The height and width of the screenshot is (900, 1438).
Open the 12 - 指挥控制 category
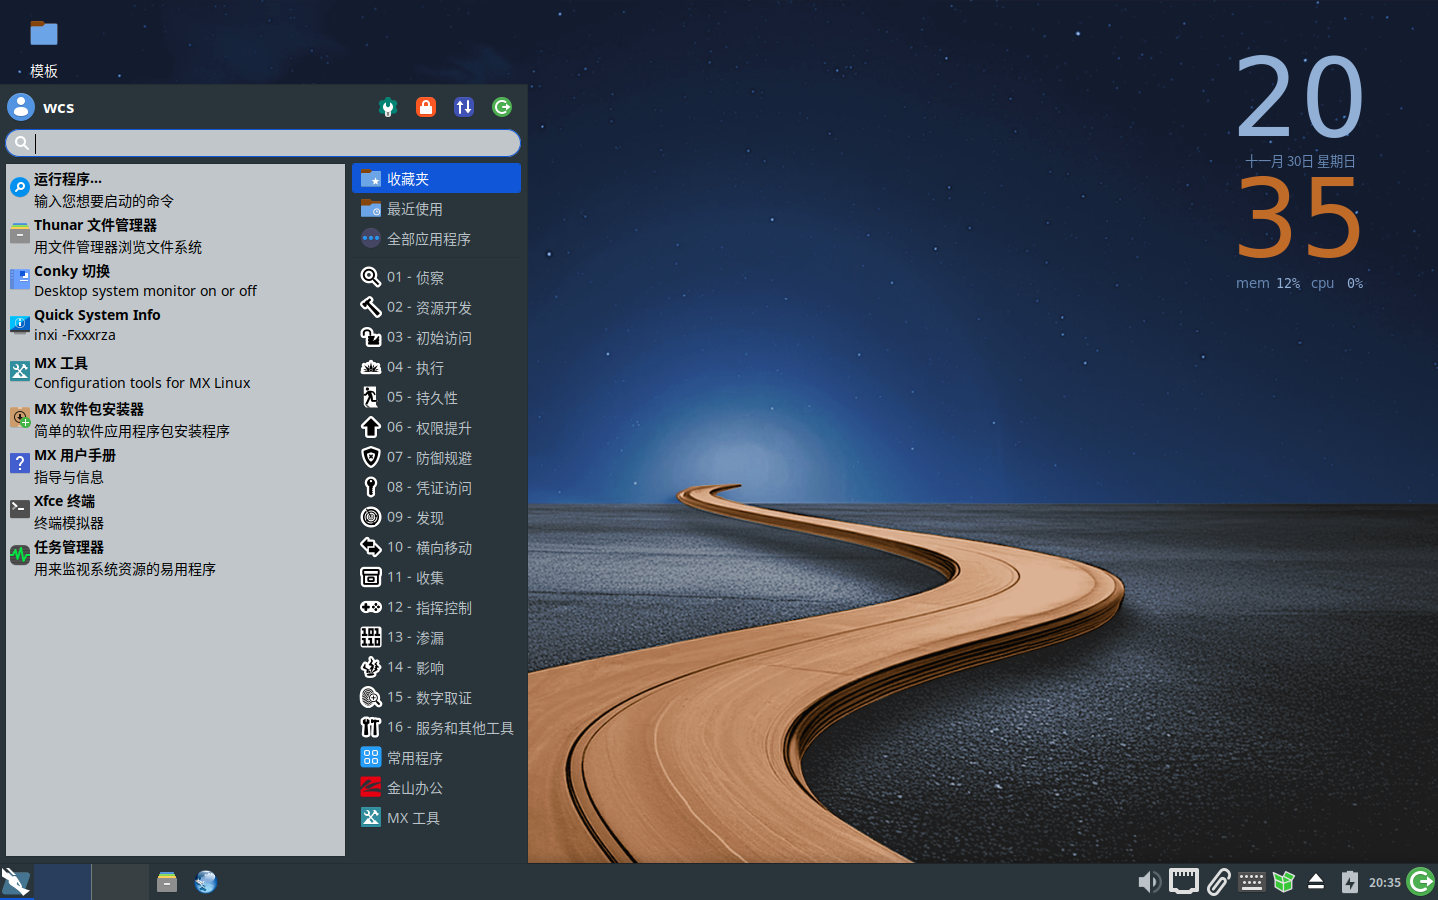click(436, 607)
